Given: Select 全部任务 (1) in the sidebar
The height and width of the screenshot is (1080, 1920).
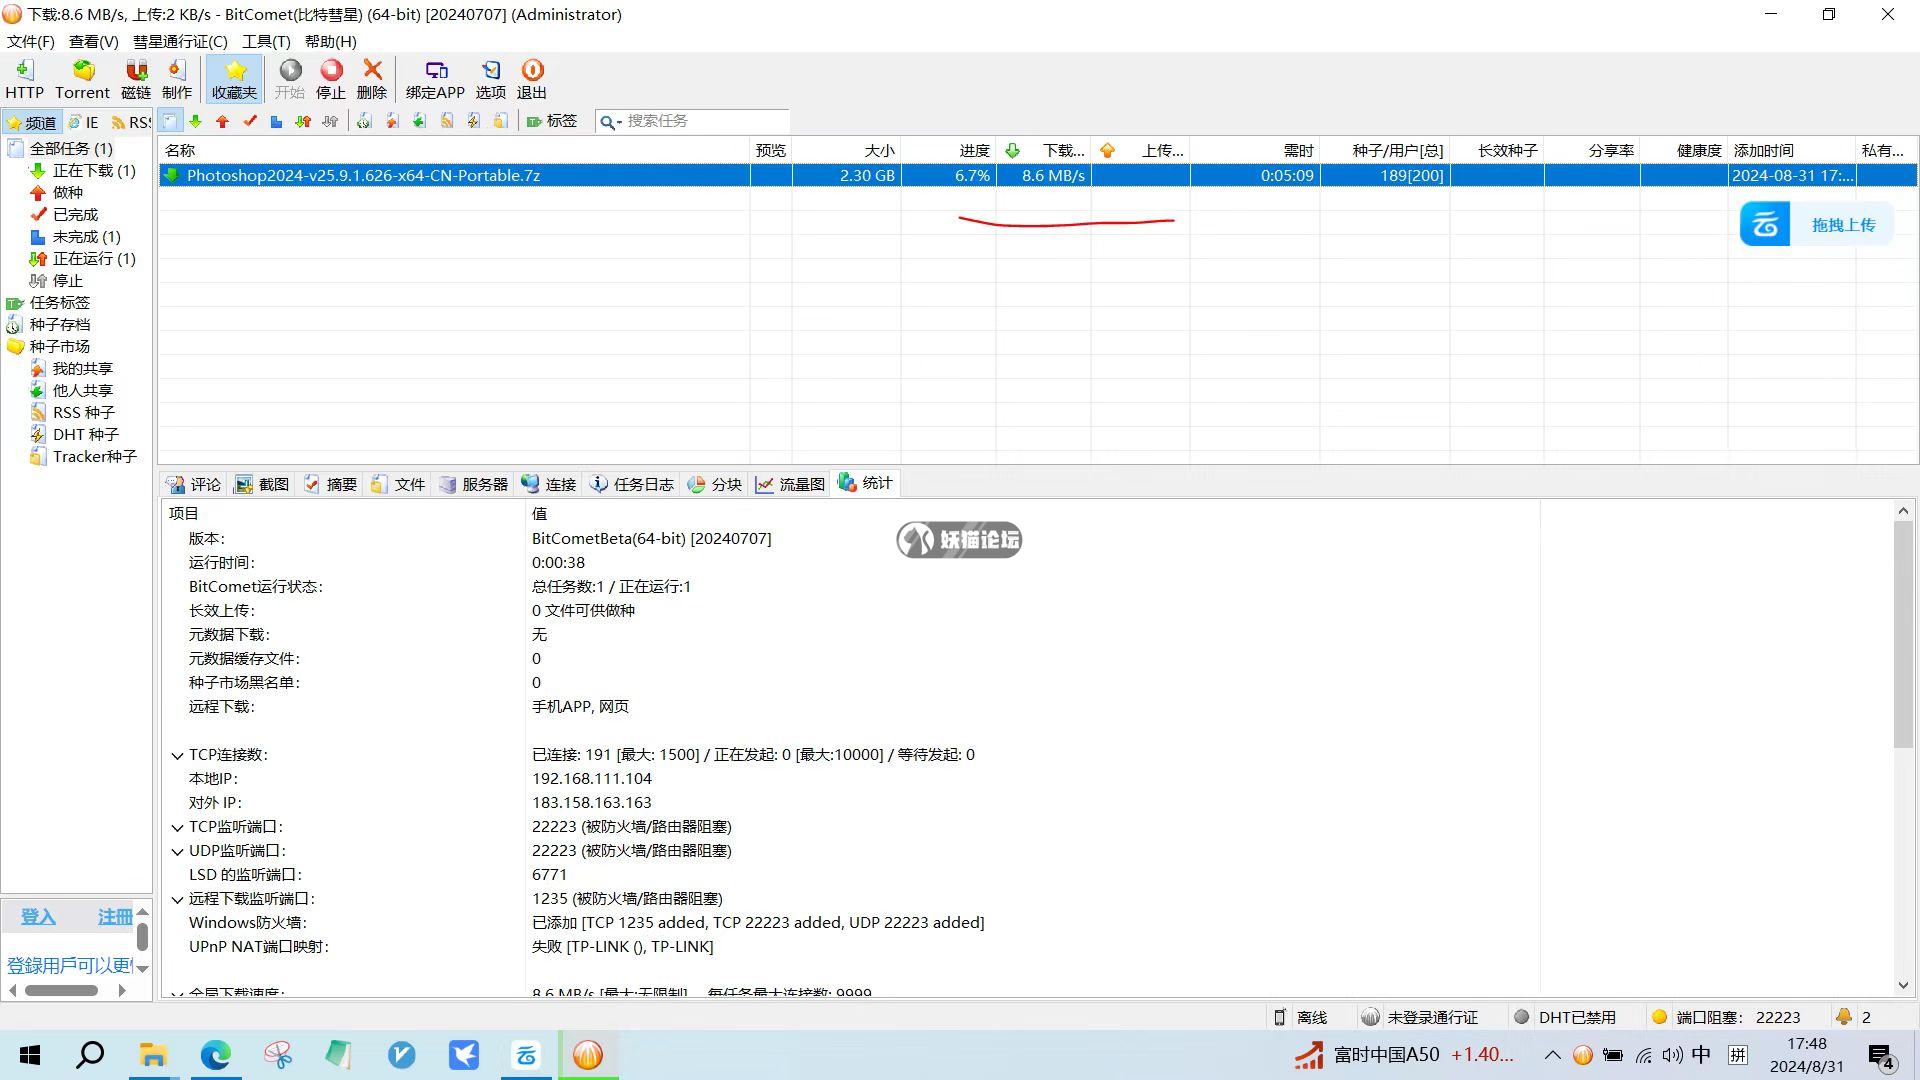Looking at the screenshot, I should [x=60, y=148].
